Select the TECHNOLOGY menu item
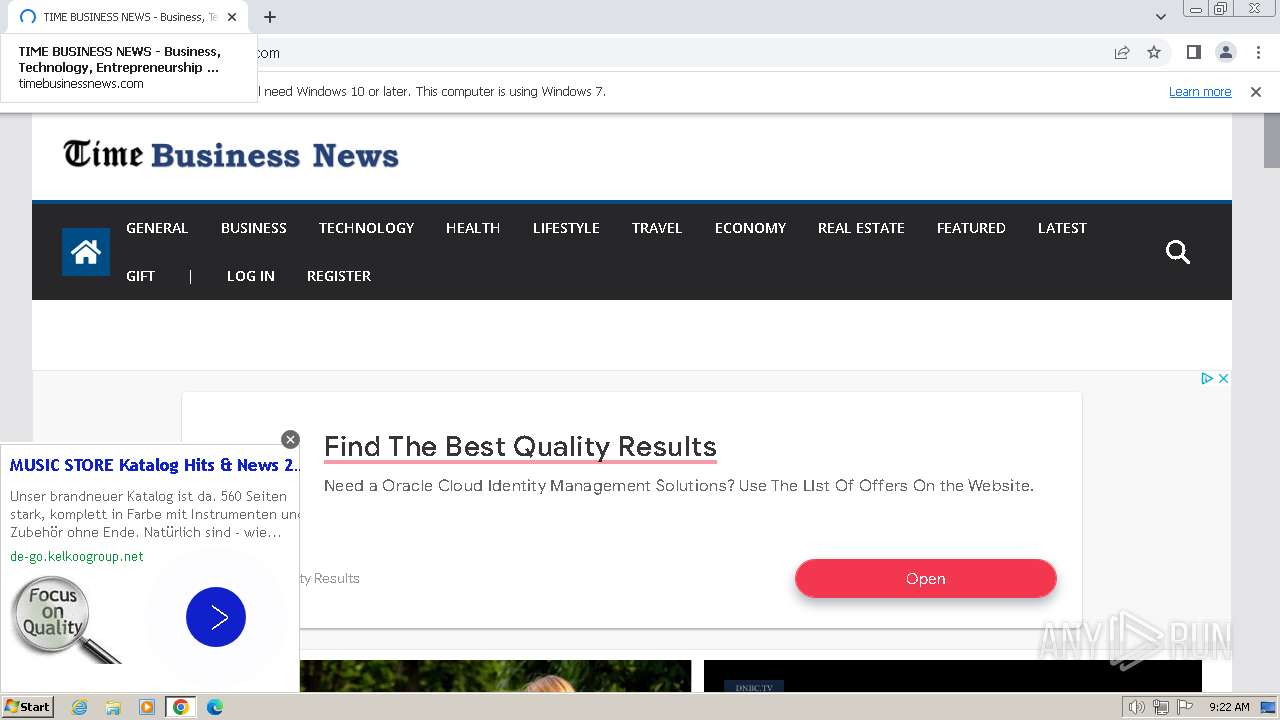Screen dimensions: 1280x720 click(366, 228)
